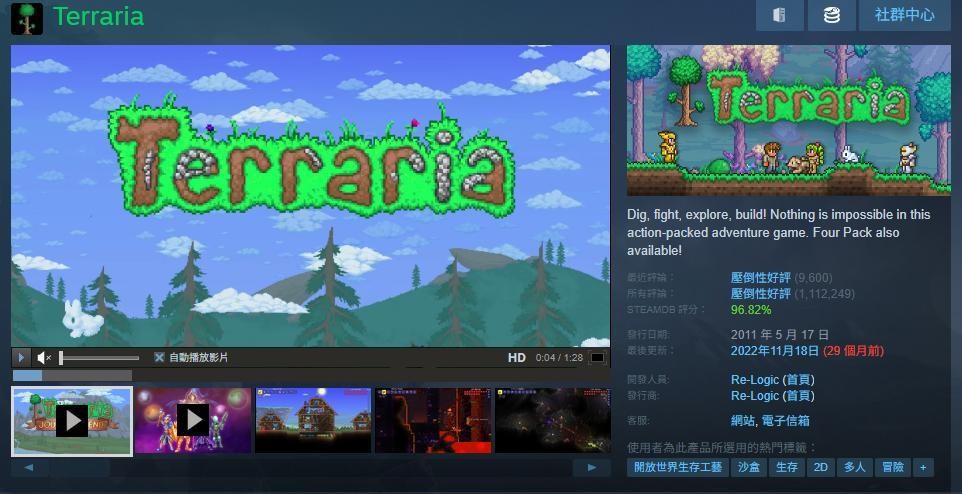Image resolution: width=962 pixels, height=494 pixels.
Task: Click the game description paragraph
Action: point(779,233)
